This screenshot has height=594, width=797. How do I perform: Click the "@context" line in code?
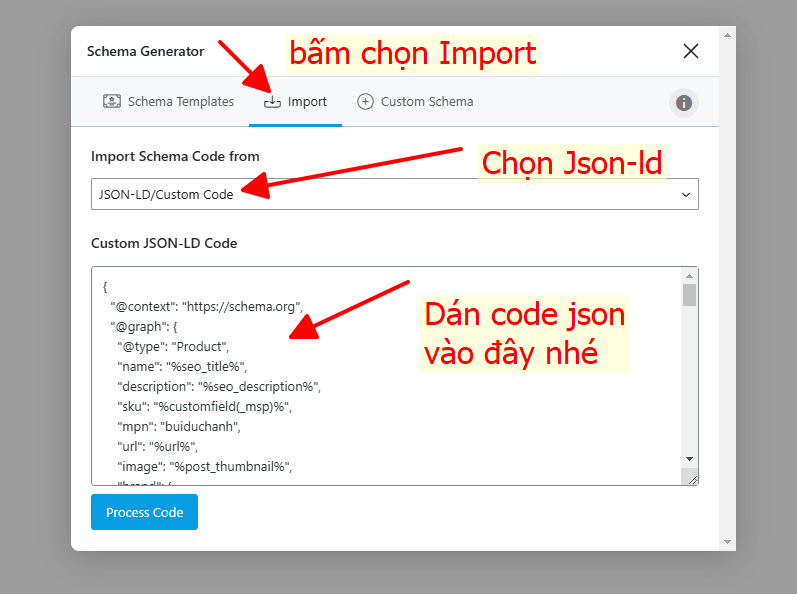tap(206, 307)
